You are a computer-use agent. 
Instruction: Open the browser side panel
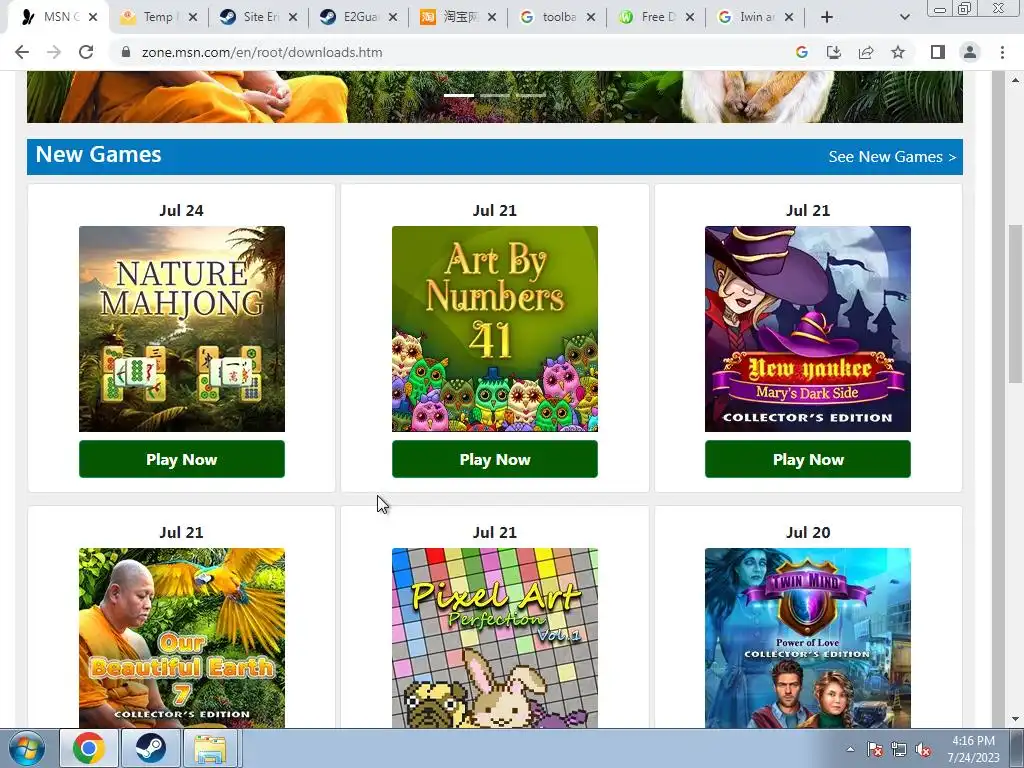coord(938,52)
